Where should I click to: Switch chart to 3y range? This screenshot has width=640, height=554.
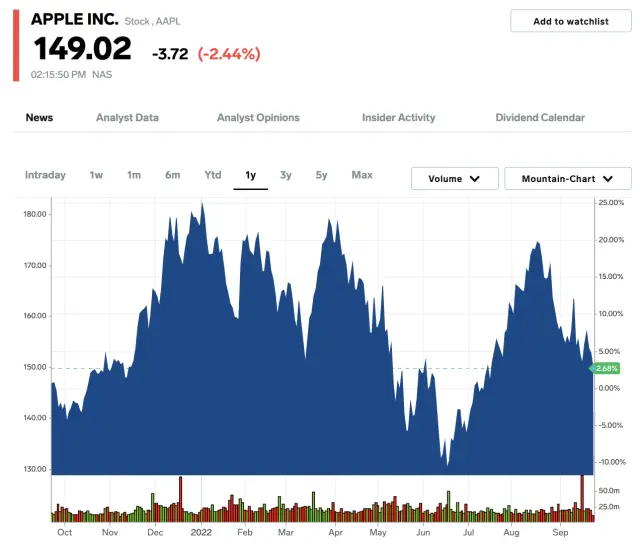point(286,175)
